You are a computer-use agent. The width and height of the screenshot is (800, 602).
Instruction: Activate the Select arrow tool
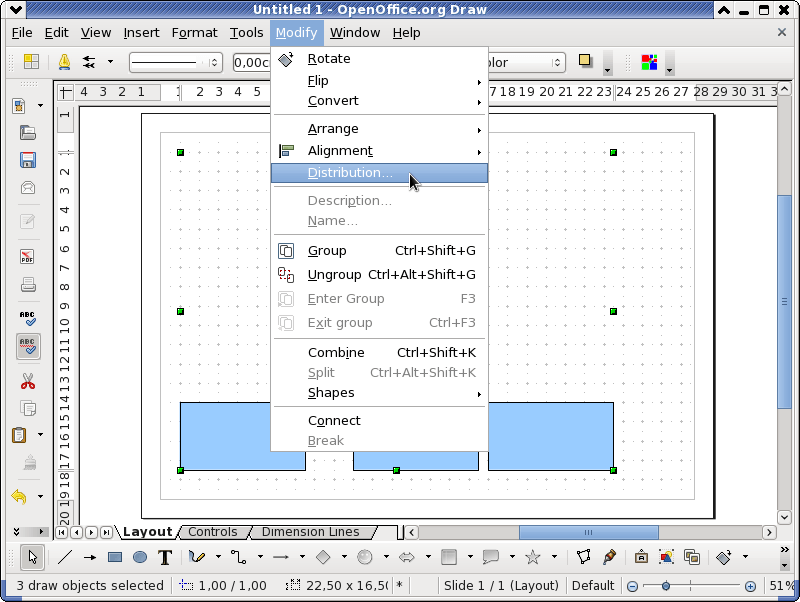(x=33, y=557)
